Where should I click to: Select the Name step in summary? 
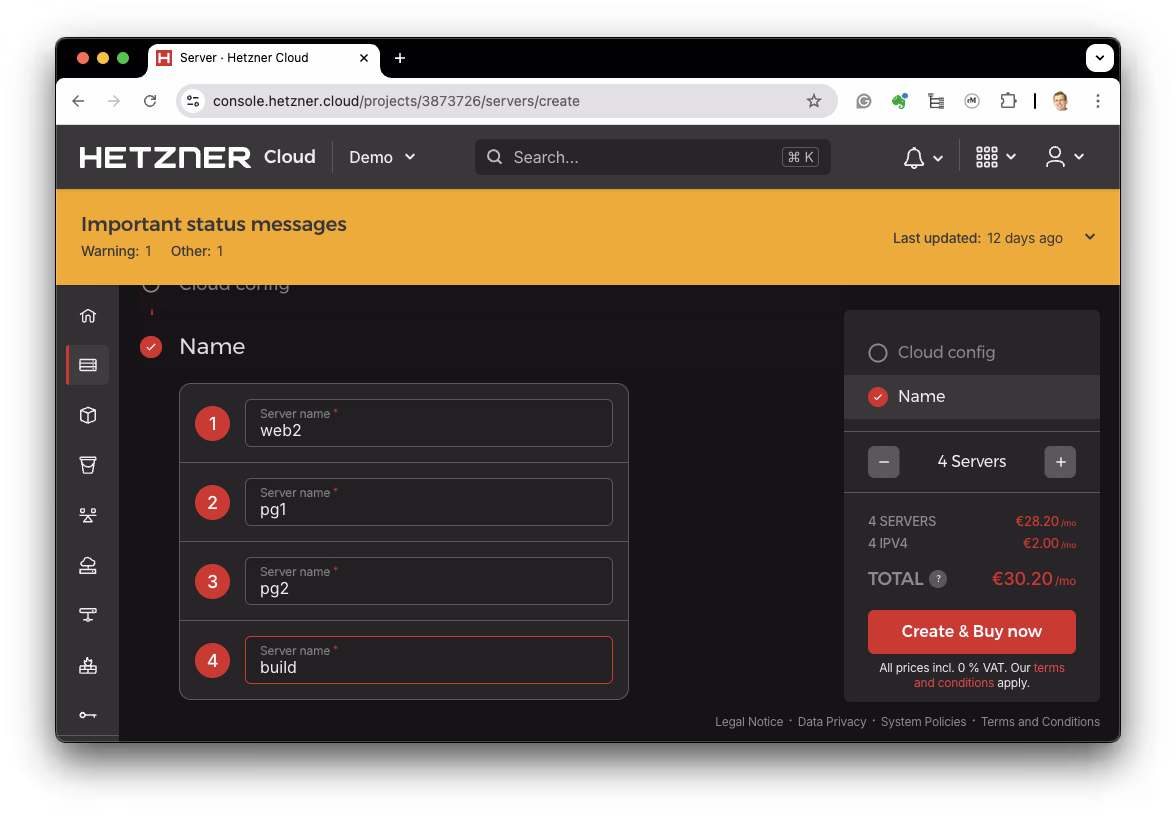click(x=920, y=397)
